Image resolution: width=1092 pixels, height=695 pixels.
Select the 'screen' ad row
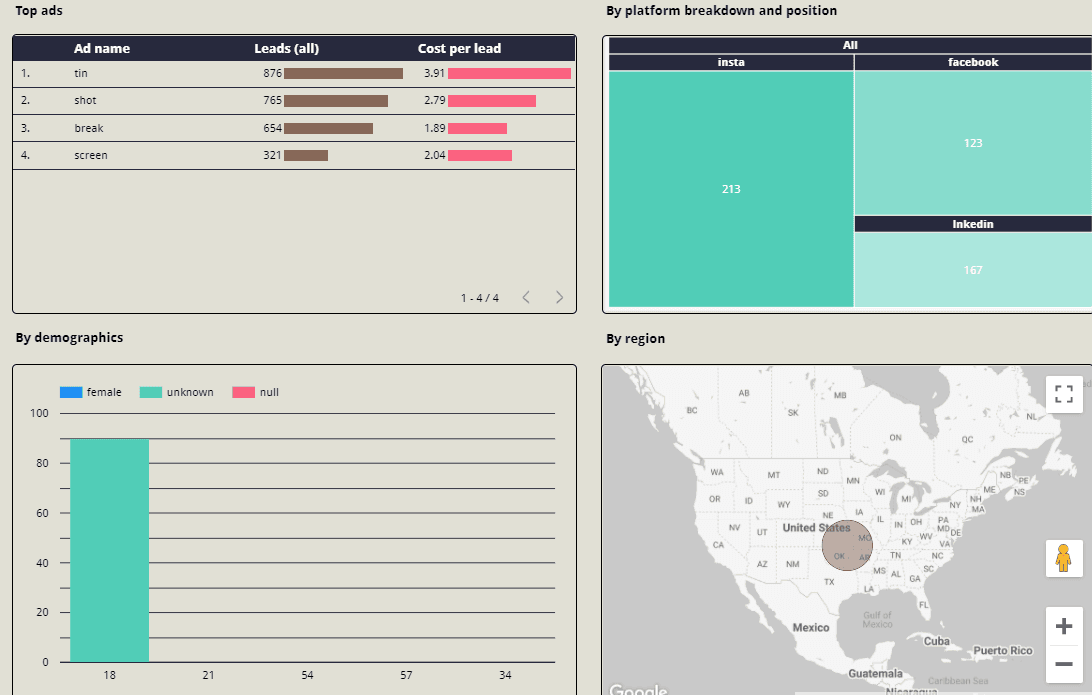pos(294,155)
